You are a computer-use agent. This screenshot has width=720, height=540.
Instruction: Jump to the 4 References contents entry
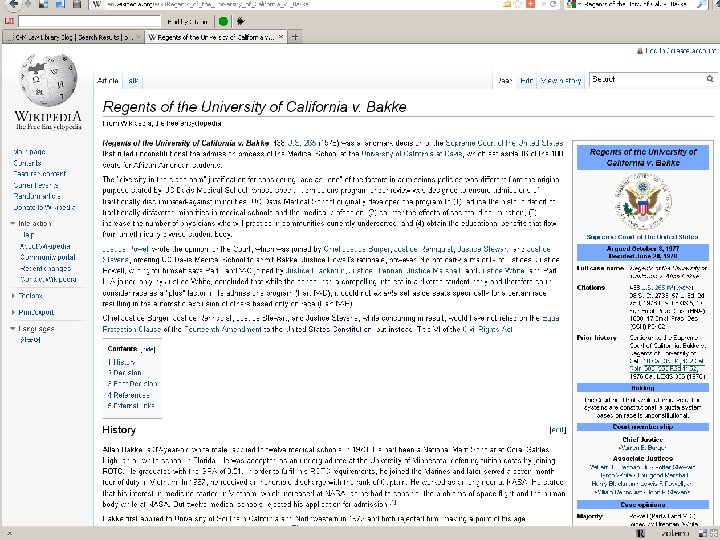click(x=128, y=395)
